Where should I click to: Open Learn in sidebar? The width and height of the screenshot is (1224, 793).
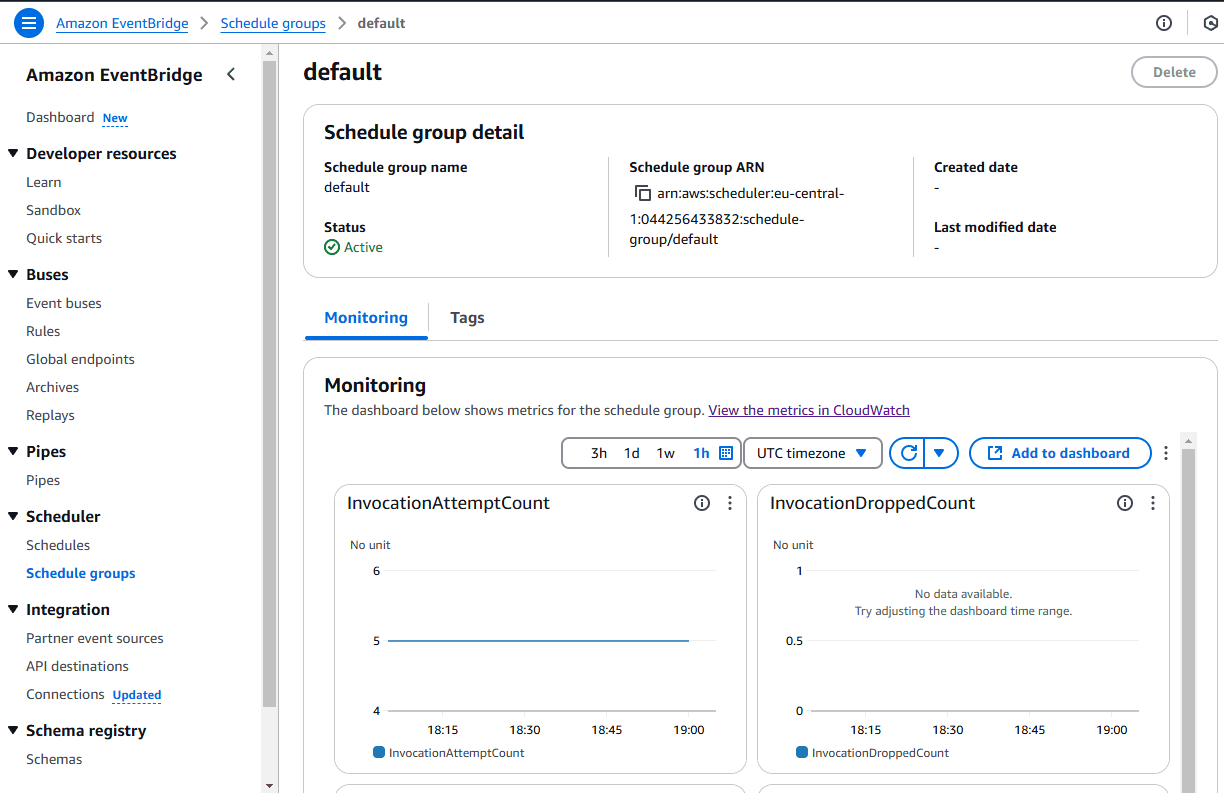pos(44,182)
